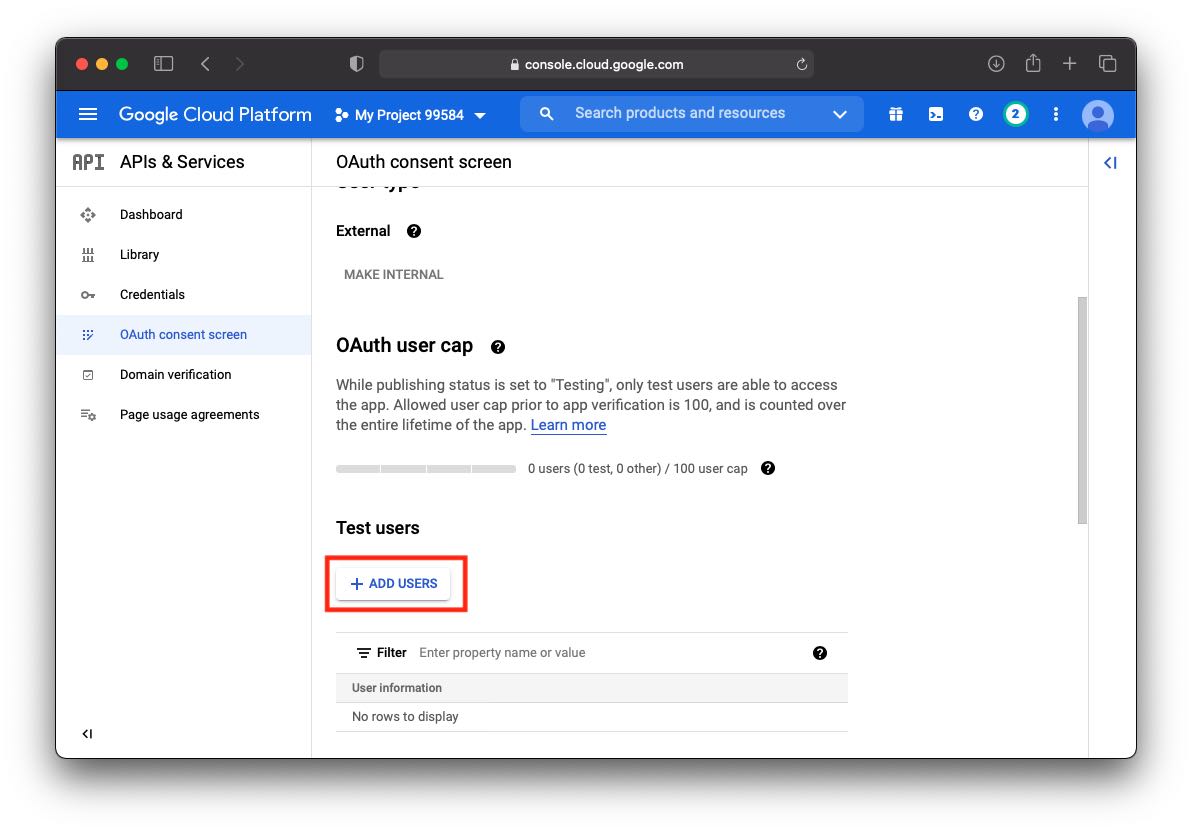Click the search magnifier icon
This screenshot has width=1192, height=832.
(x=546, y=113)
